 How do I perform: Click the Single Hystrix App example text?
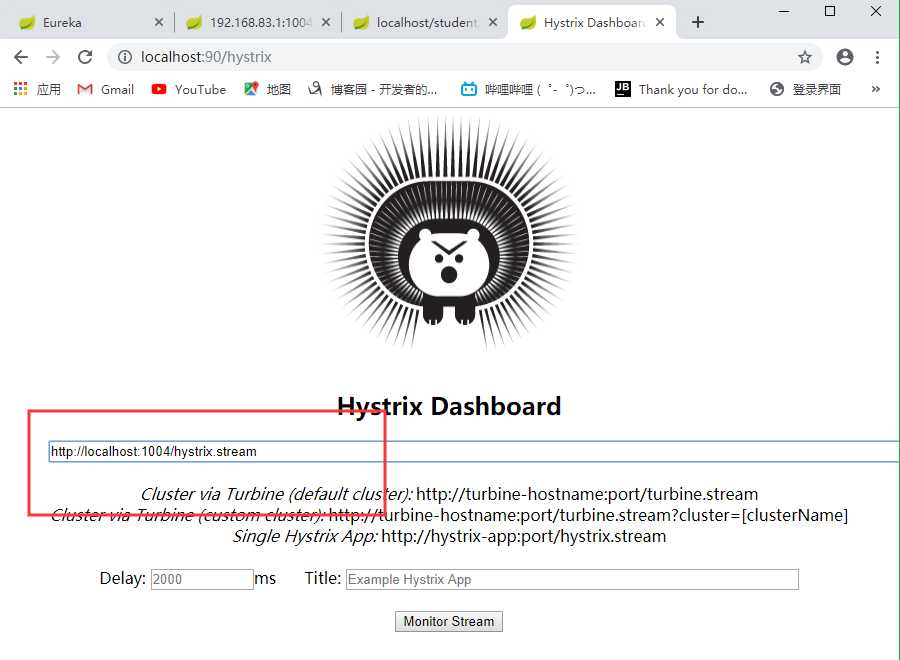(449, 536)
